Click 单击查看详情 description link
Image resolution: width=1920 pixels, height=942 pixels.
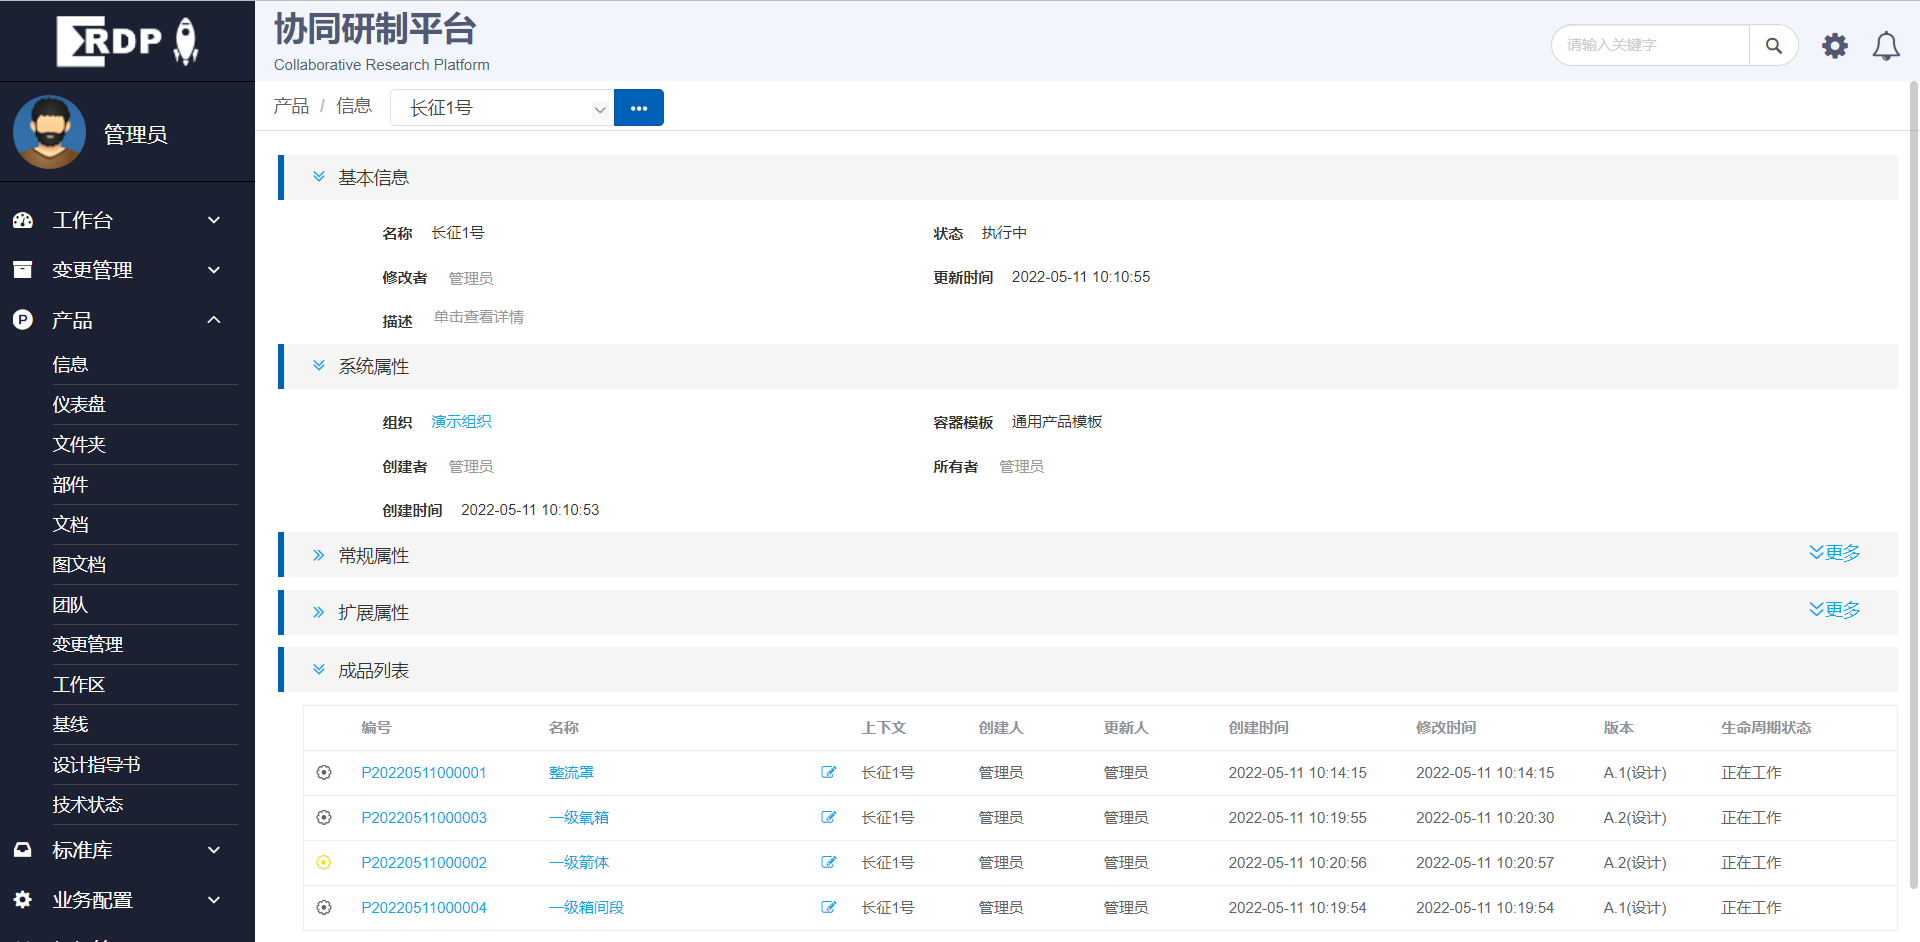[x=479, y=317]
